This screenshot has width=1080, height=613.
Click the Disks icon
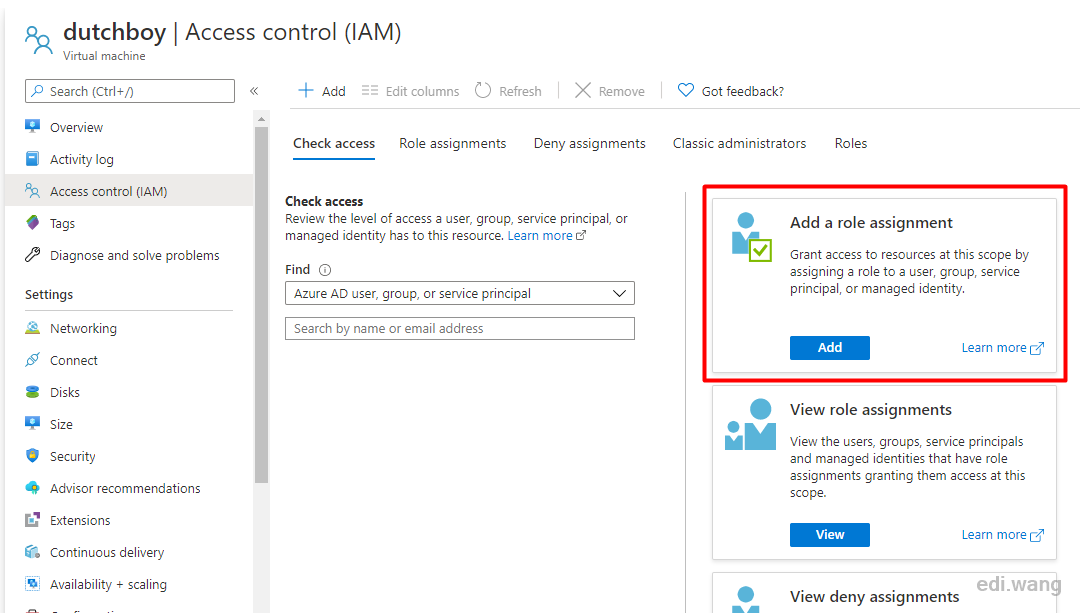32,392
